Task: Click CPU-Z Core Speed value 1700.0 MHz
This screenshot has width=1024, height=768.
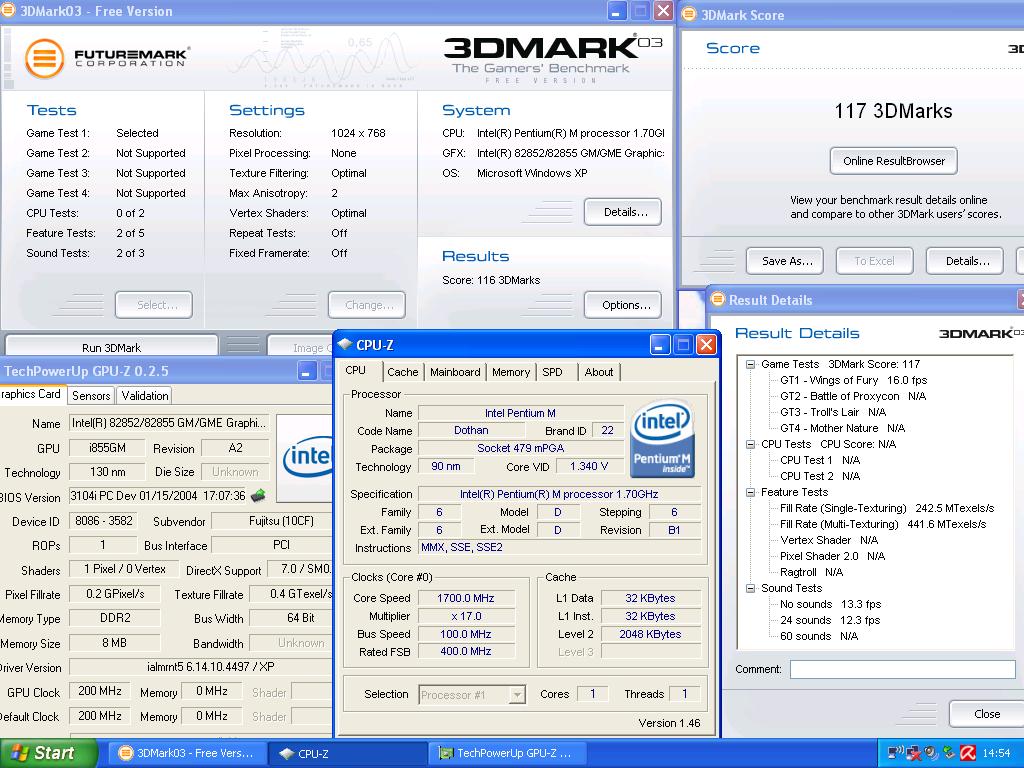Action: pos(466,598)
